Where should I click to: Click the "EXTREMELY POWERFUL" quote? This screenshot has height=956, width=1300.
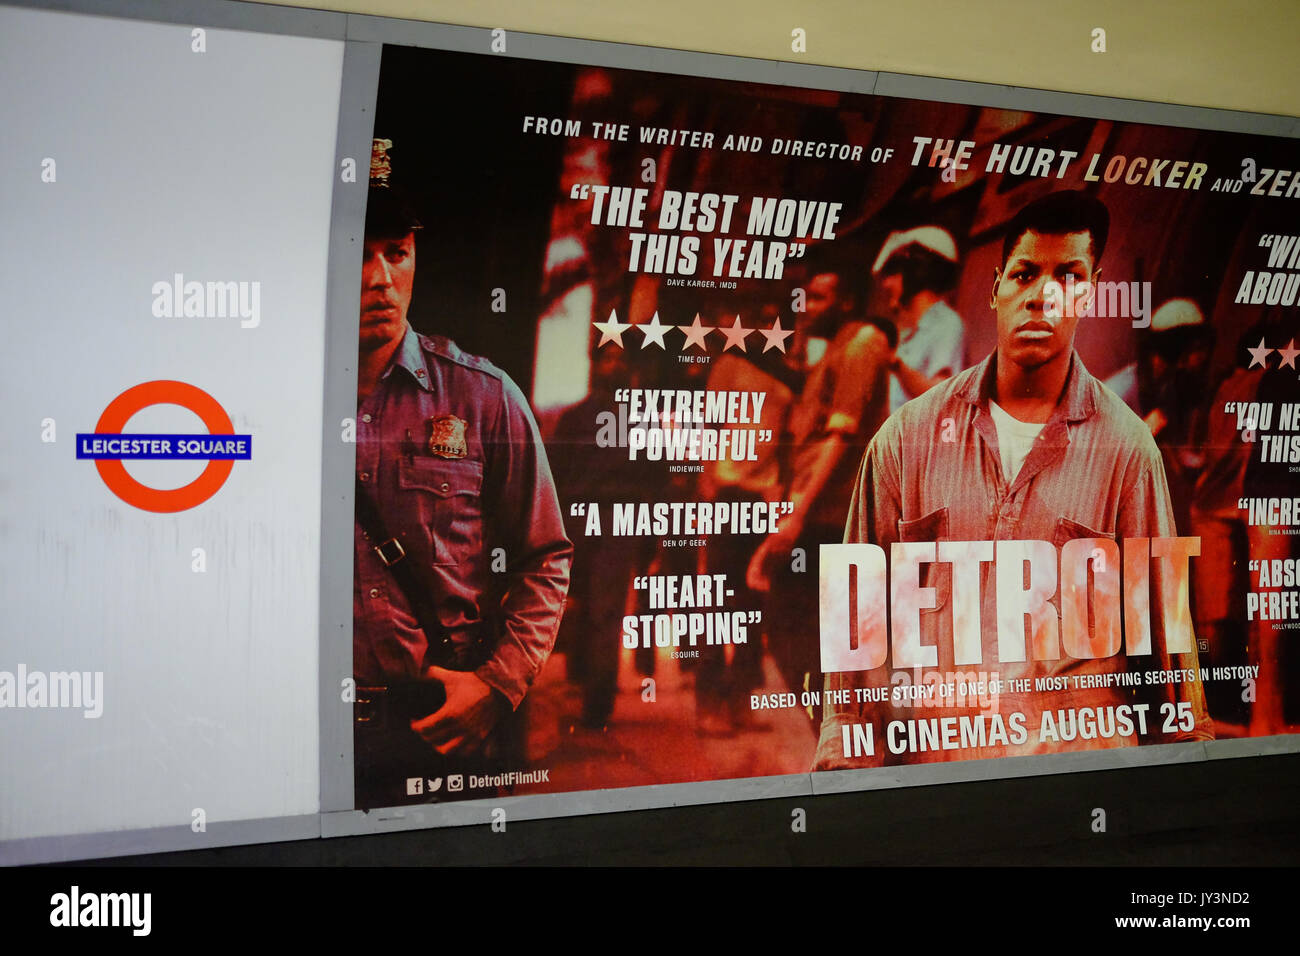point(692,426)
